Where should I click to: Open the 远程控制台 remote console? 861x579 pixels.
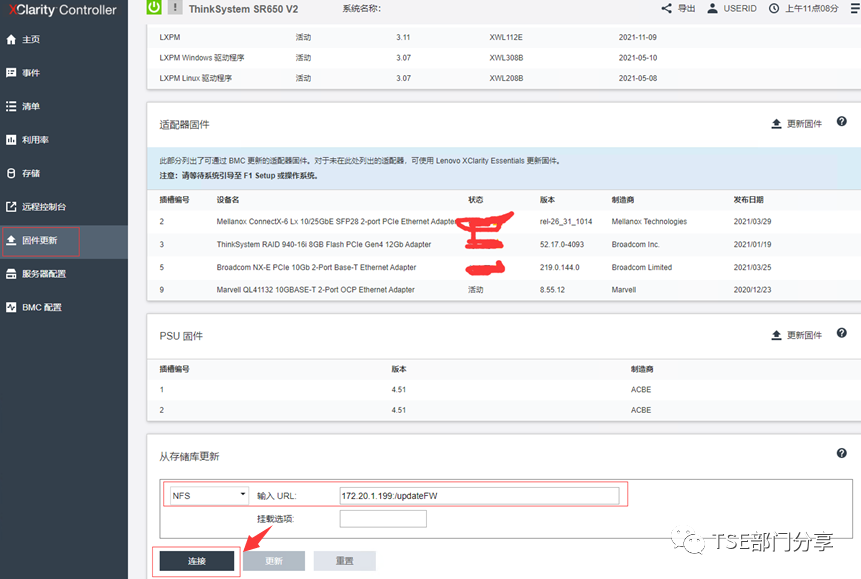pyautogui.click(x=44, y=207)
